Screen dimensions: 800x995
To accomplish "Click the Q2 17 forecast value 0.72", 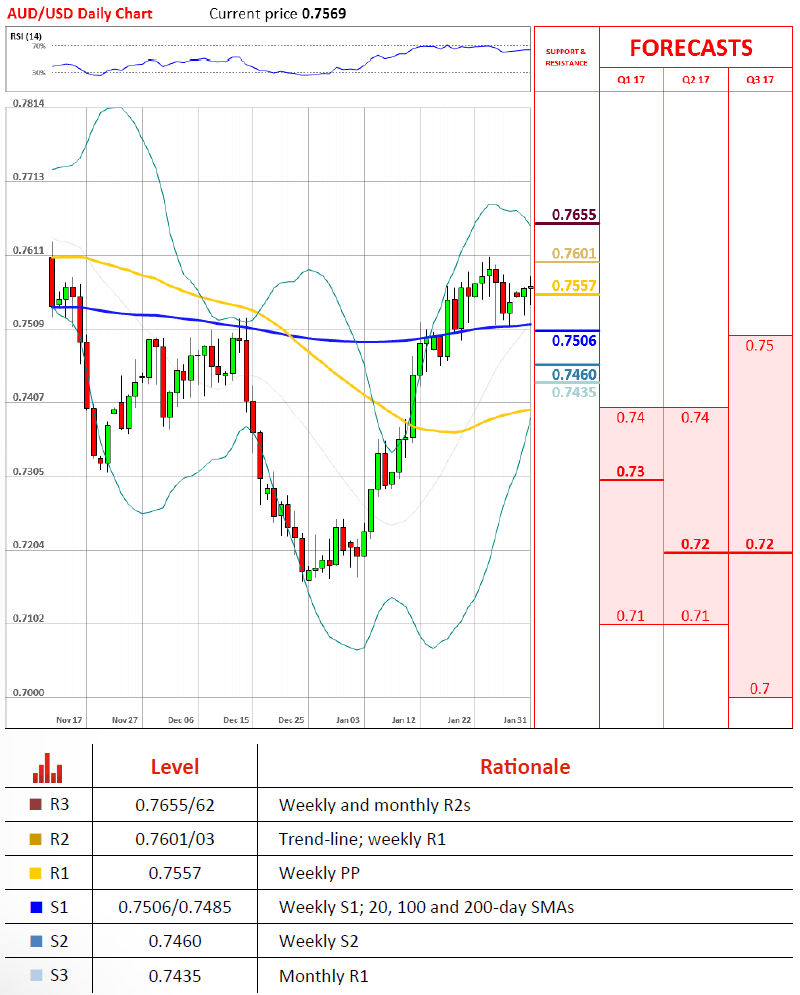I will 695,544.
